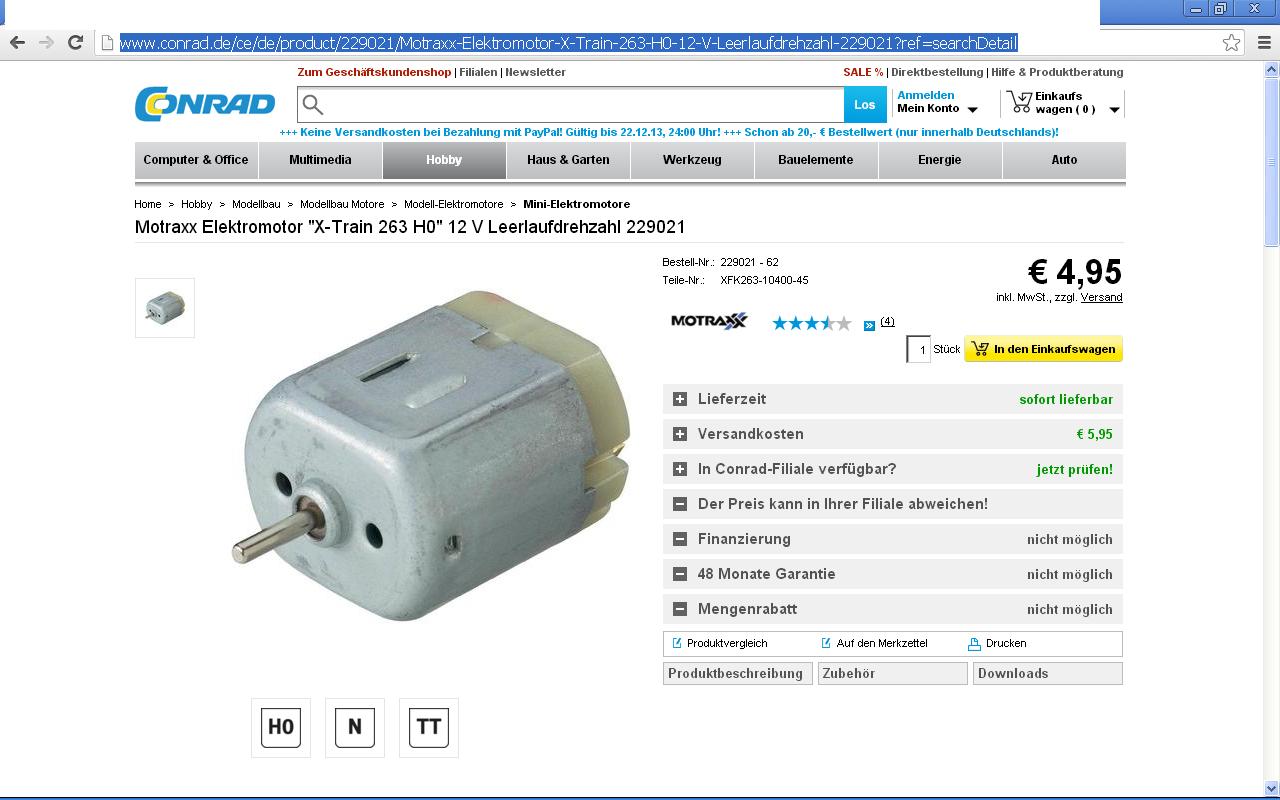Screen dimensions: 1280x800
Task: Switch to the Downloads tab
Action: click(1048, 674)
